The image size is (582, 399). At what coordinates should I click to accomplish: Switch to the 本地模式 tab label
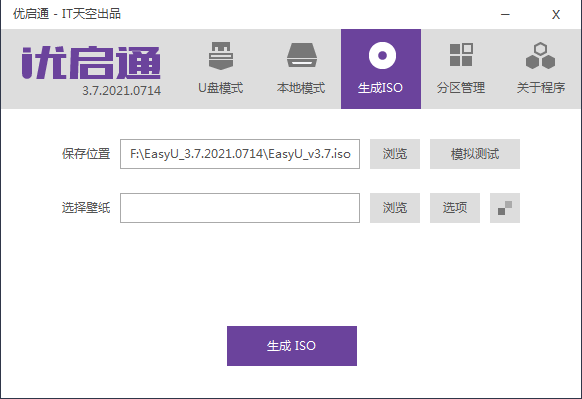[x=301, y=88]
